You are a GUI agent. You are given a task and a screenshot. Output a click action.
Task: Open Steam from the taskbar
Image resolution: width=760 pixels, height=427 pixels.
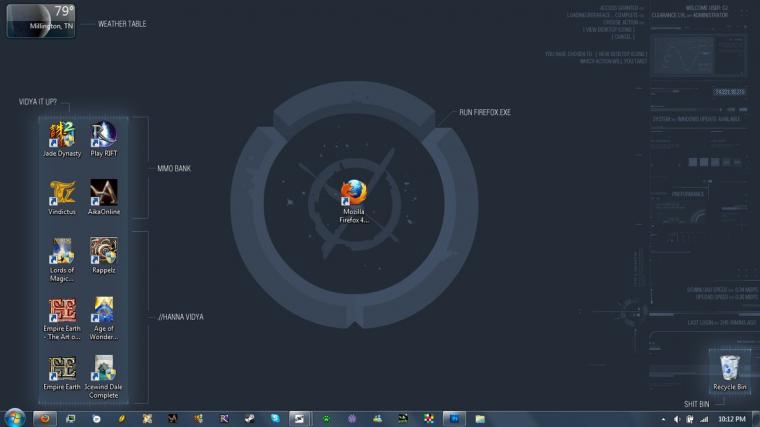(x=249, y=418)
